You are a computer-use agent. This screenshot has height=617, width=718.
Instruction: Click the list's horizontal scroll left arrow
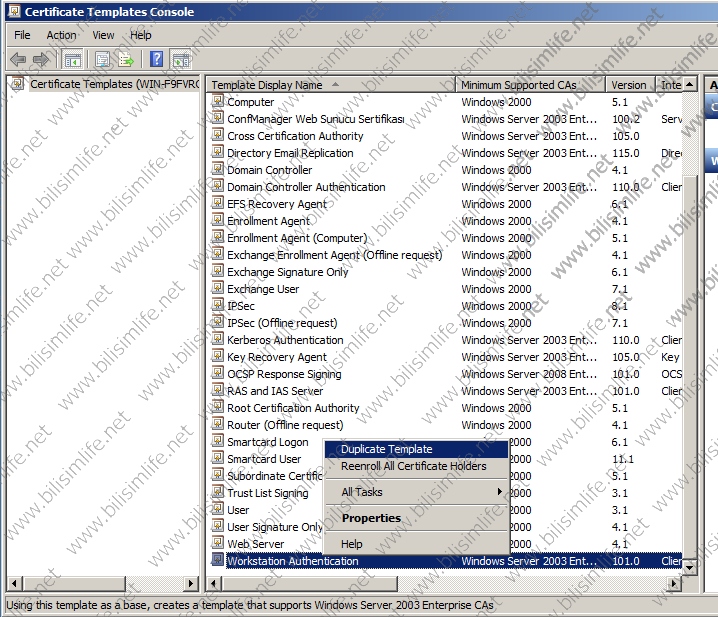(213, 584)
